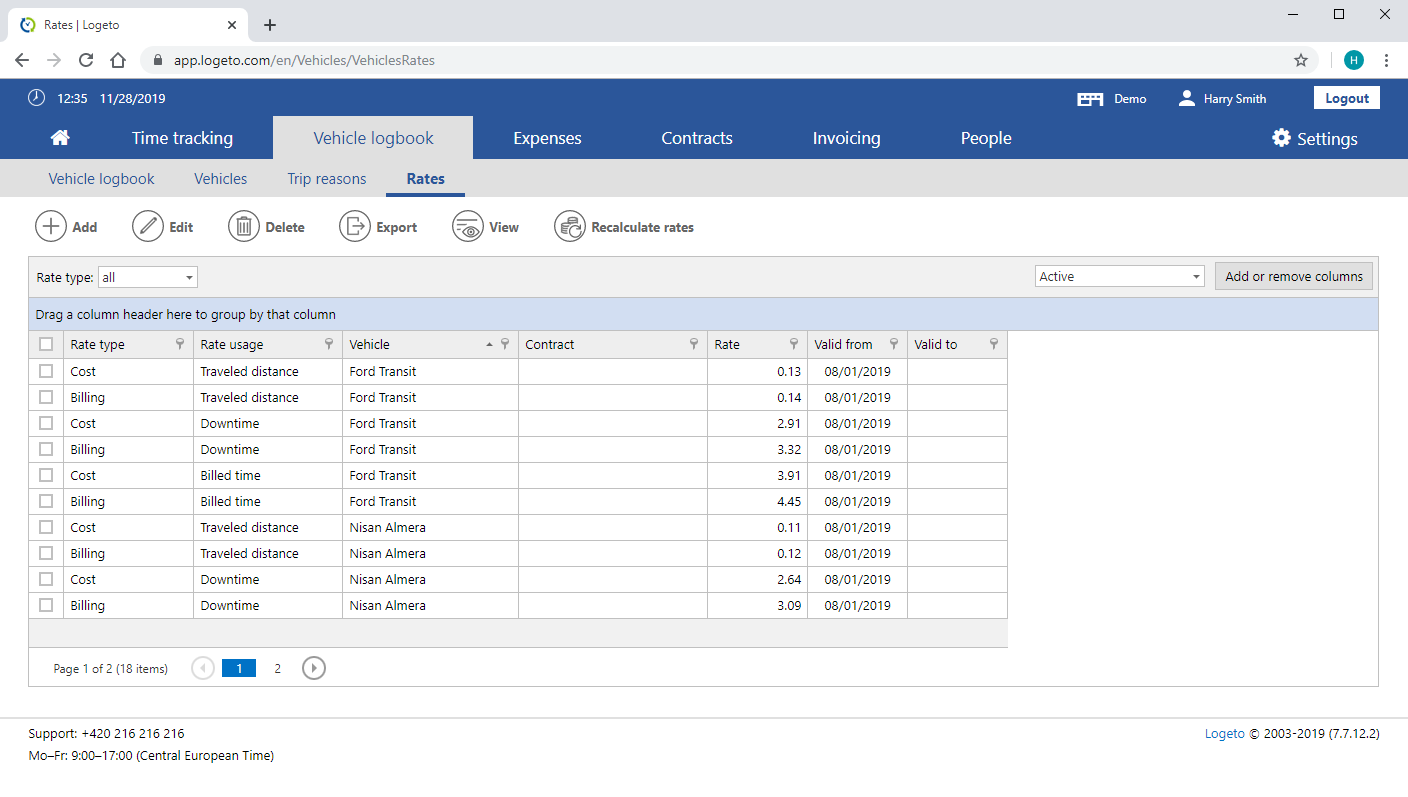Click the browser home icon

pos(118,60)
